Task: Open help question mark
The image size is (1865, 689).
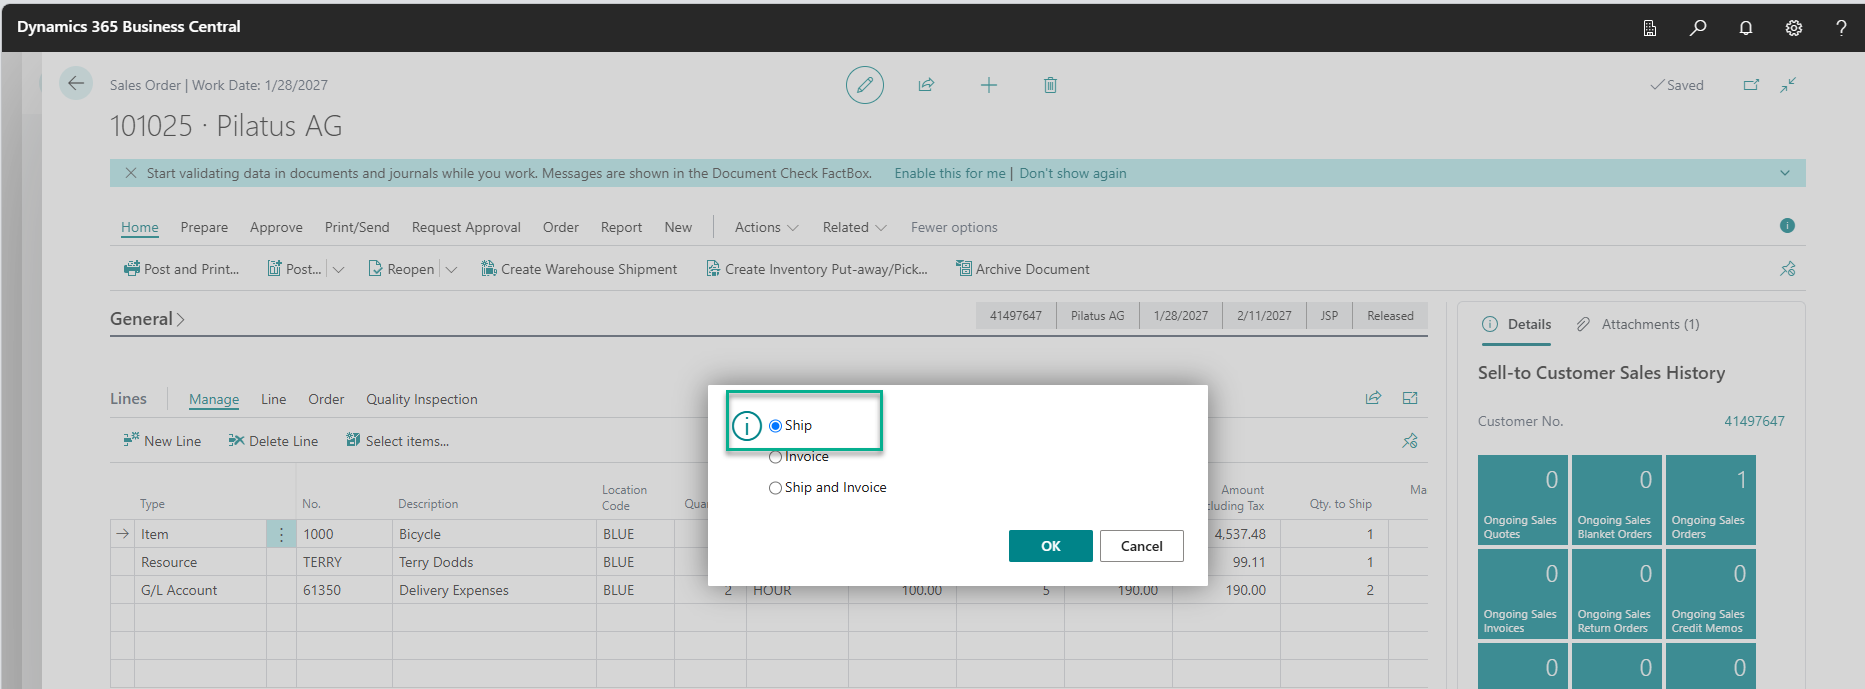Action: pyautogui.click(x=1841, y=27)
